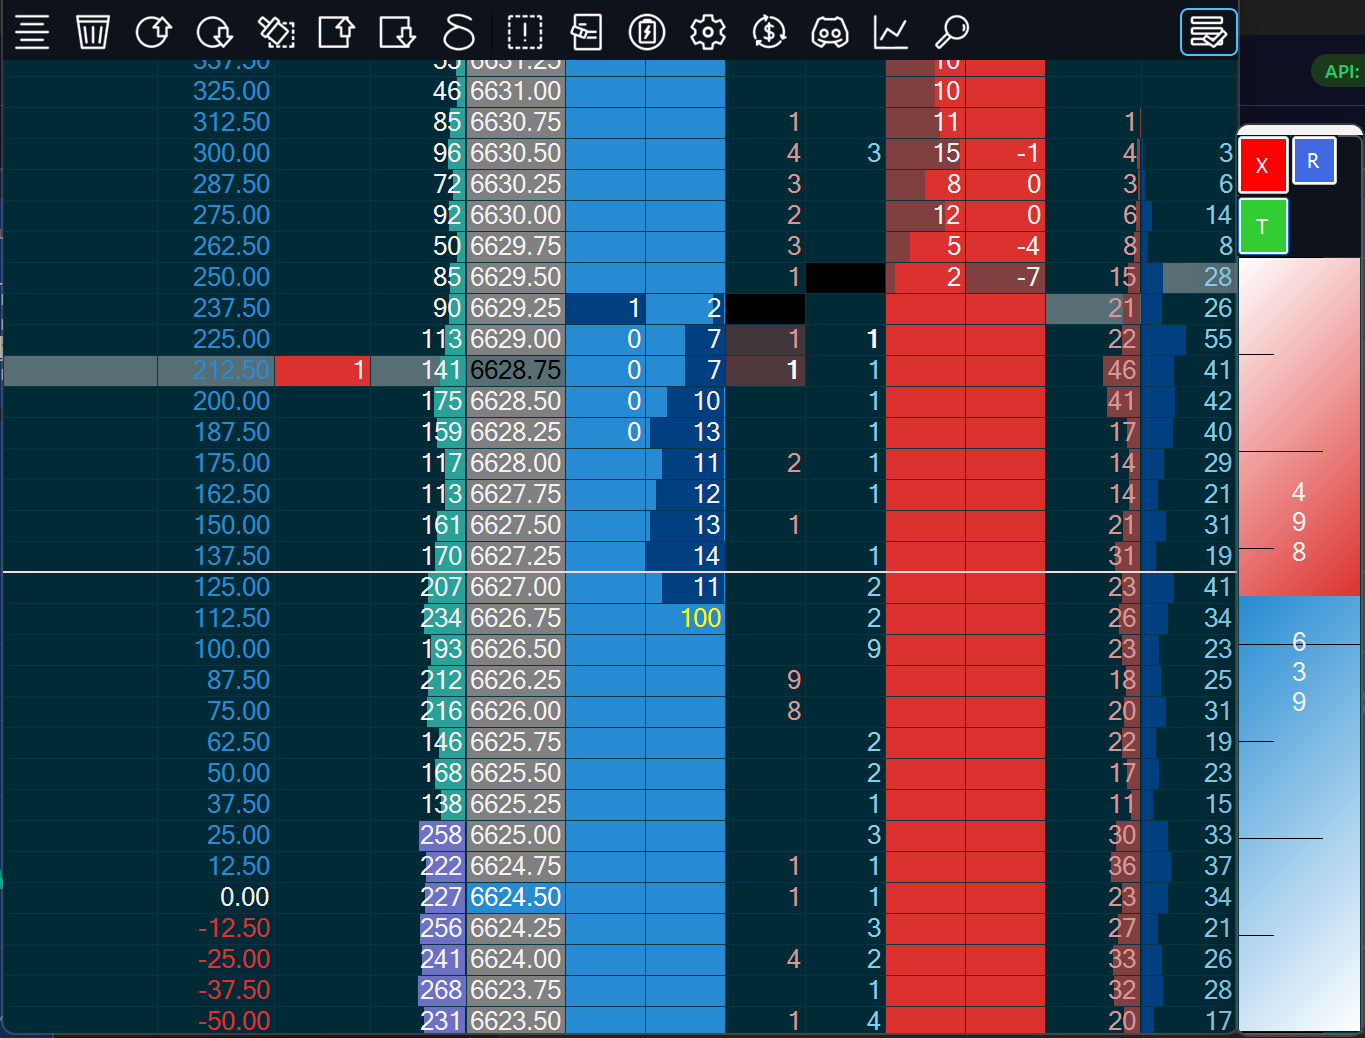Toggle the checklist button at top right
This screenshot has width=1365, height=1038.
1208,32
